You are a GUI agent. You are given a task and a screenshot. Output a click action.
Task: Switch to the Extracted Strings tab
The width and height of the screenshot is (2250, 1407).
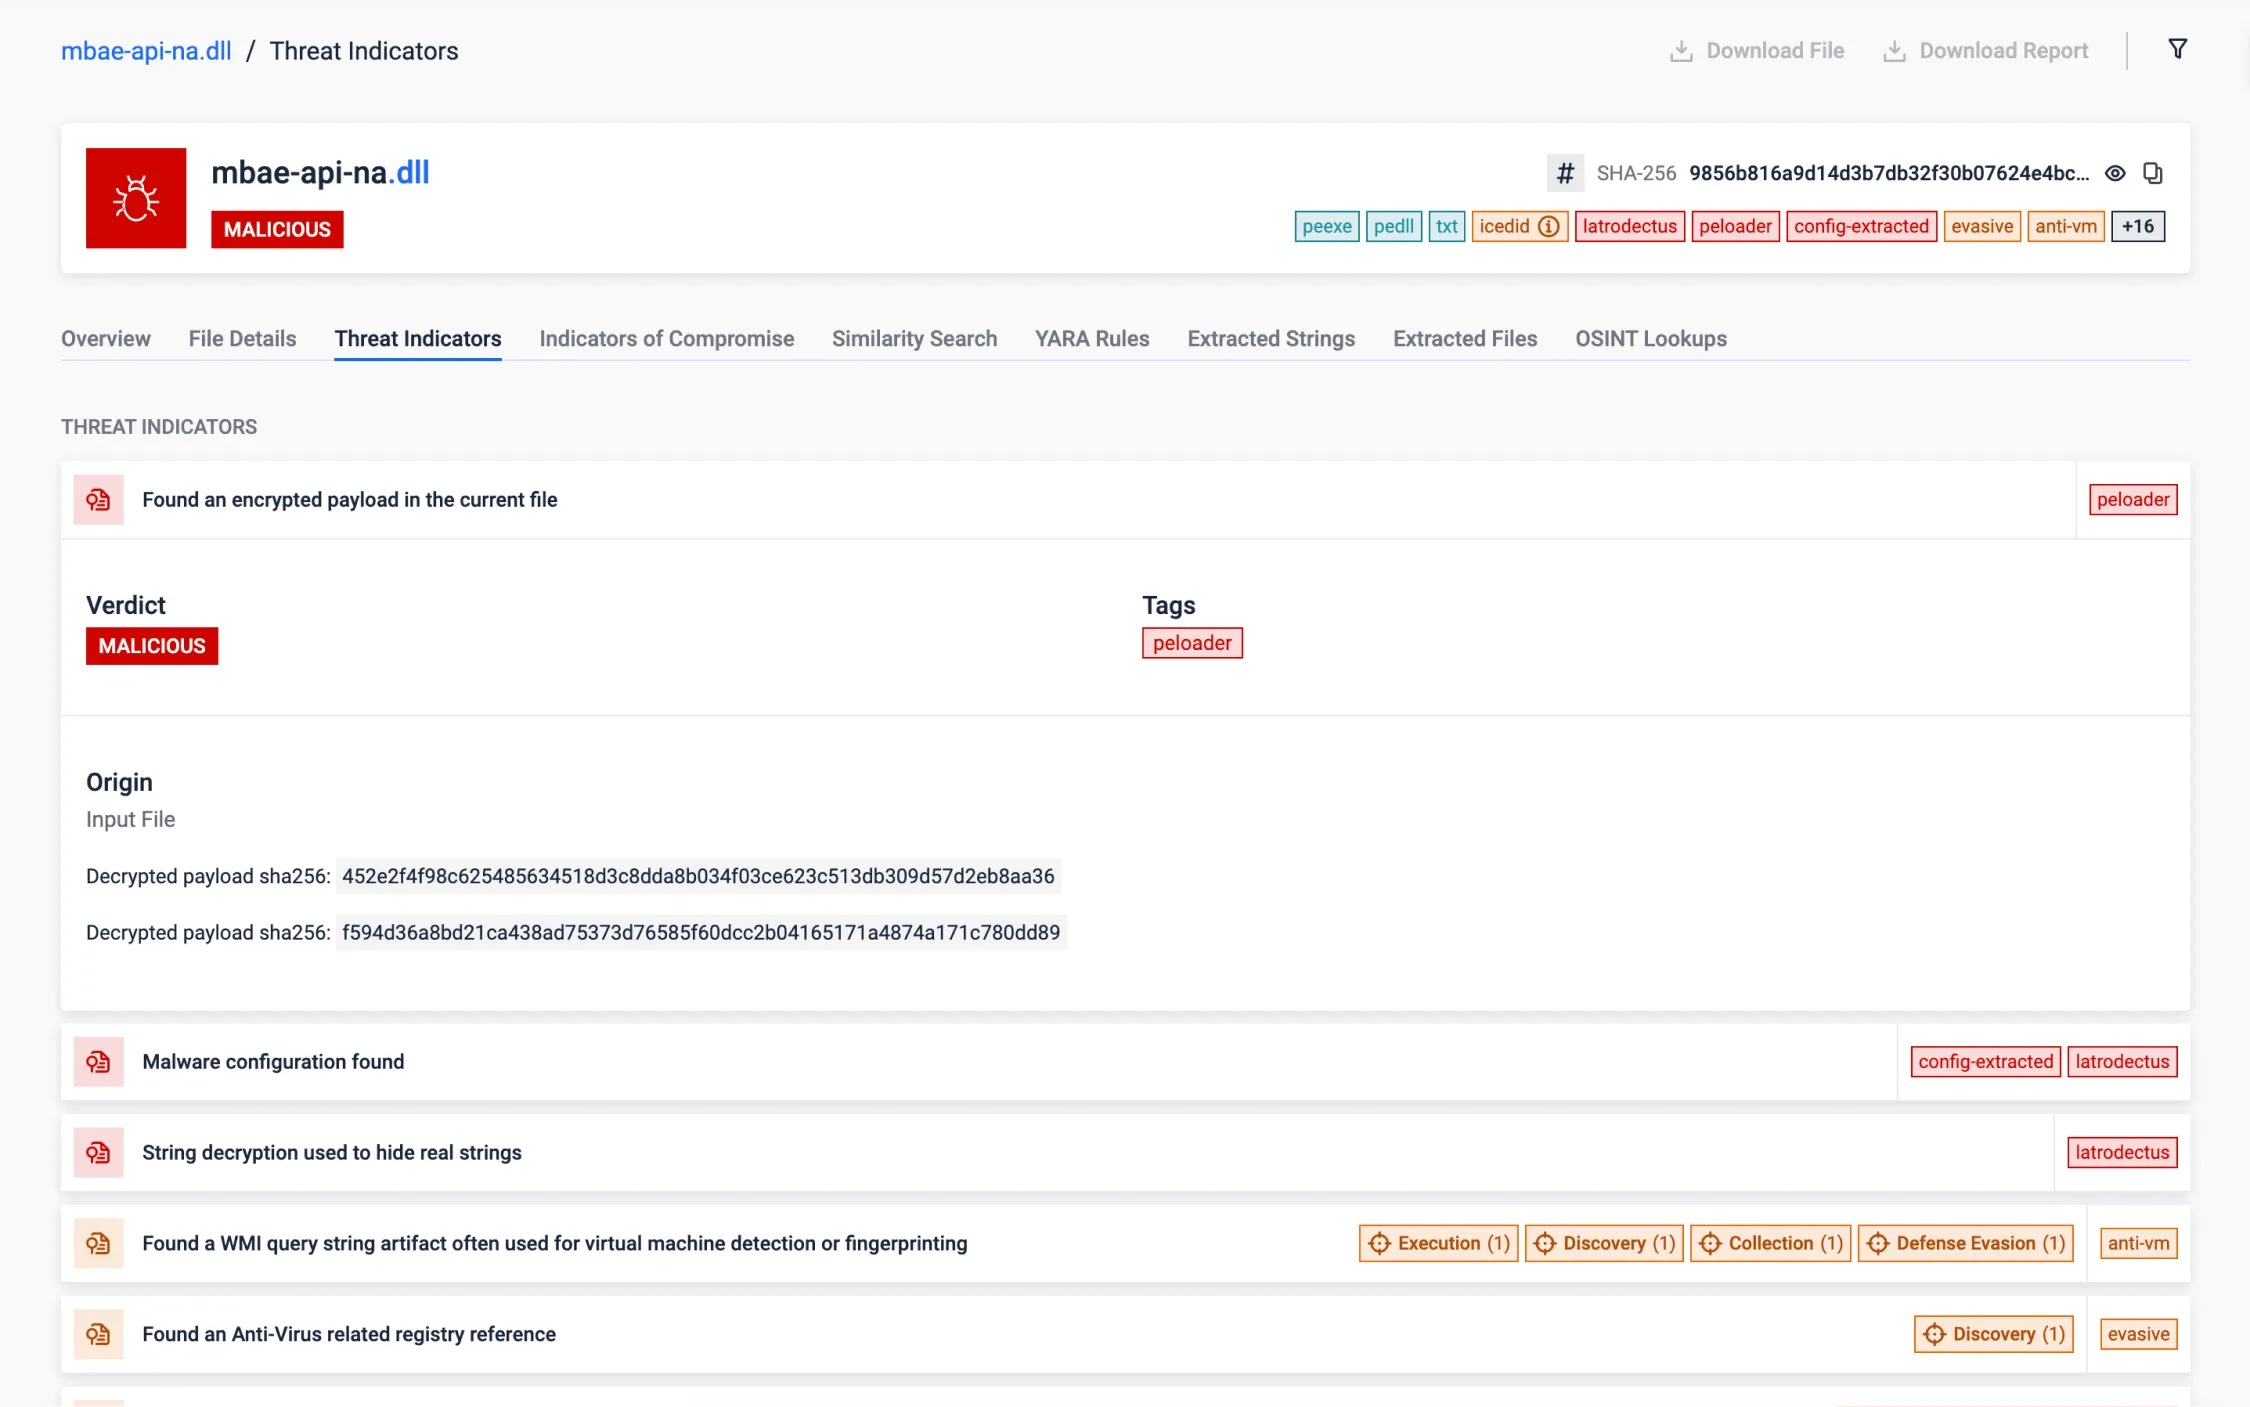click(x=1270, y=338)
